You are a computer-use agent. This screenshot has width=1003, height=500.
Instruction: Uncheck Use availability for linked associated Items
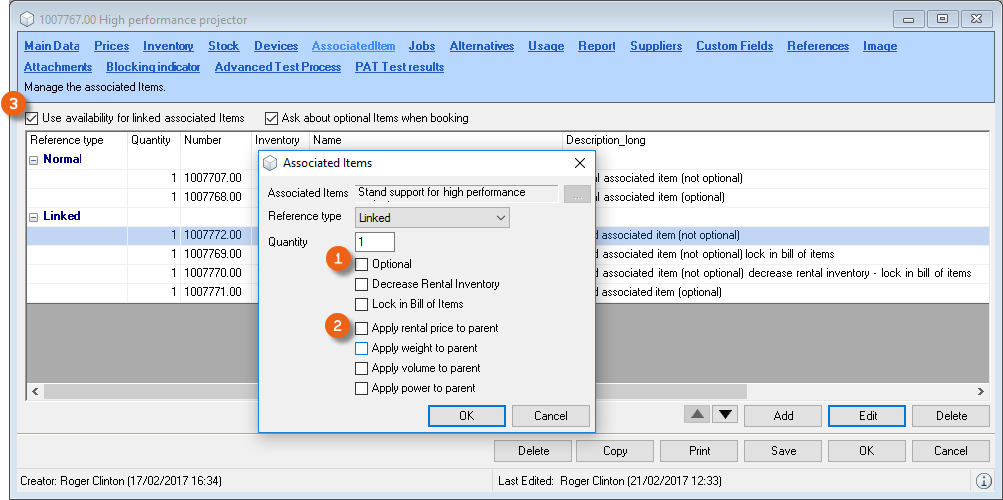click(x=33, y=118)
